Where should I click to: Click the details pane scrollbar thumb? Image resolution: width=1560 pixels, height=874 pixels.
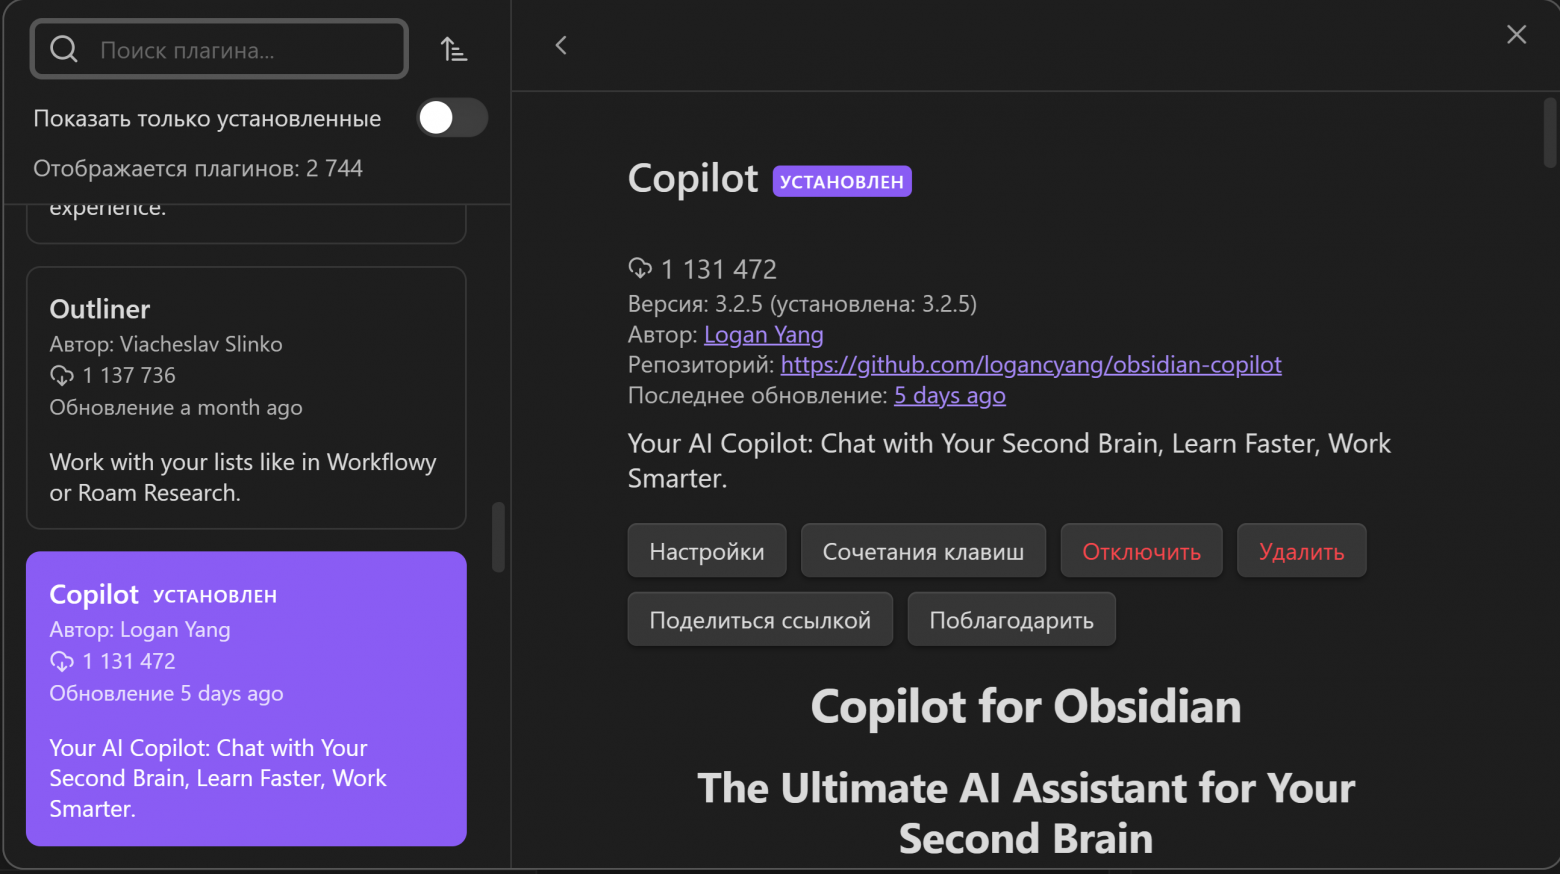[x=1550, y=132]
